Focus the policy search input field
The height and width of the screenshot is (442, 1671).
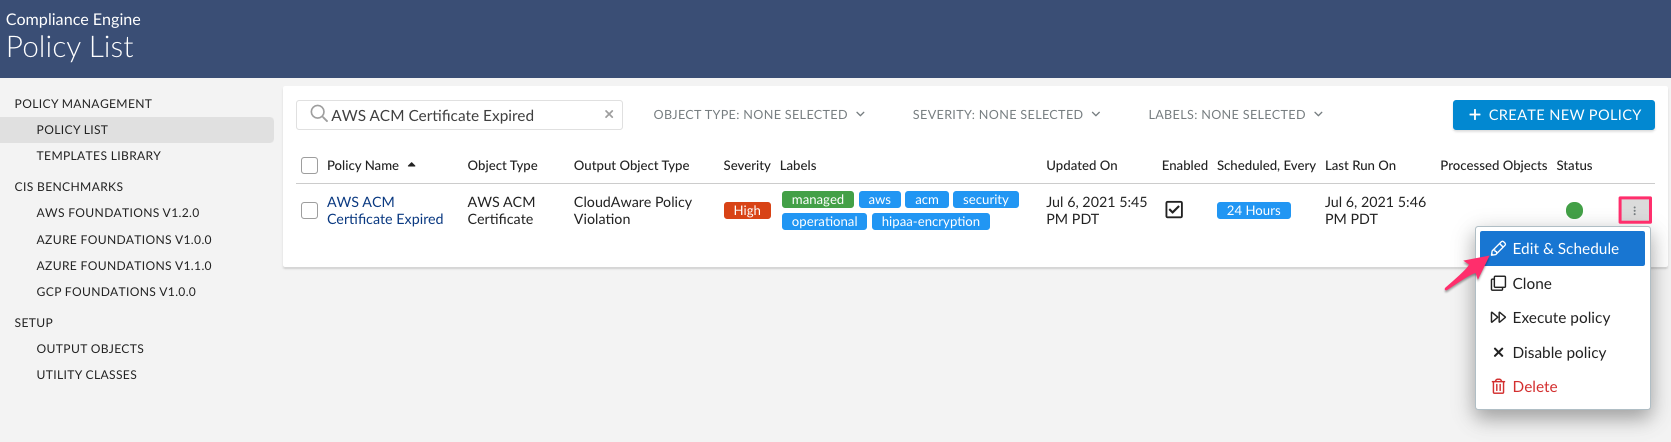[x=465, y=115]
